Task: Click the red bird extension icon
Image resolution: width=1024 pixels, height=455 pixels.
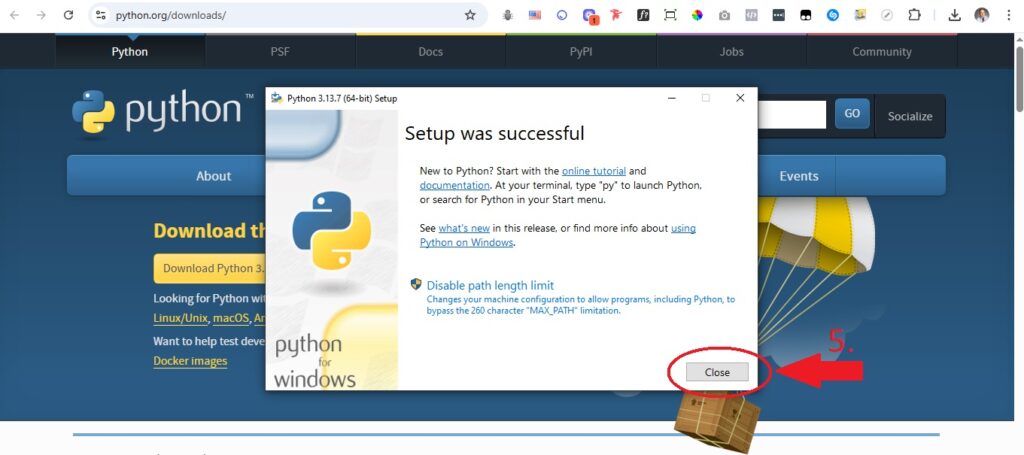Action: 616,15
